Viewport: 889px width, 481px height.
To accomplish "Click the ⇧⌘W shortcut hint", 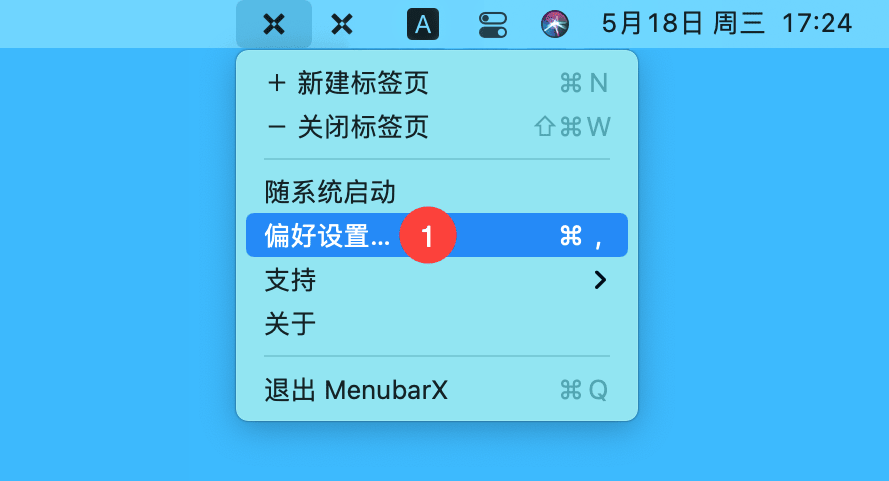I will tap(572, 127).
